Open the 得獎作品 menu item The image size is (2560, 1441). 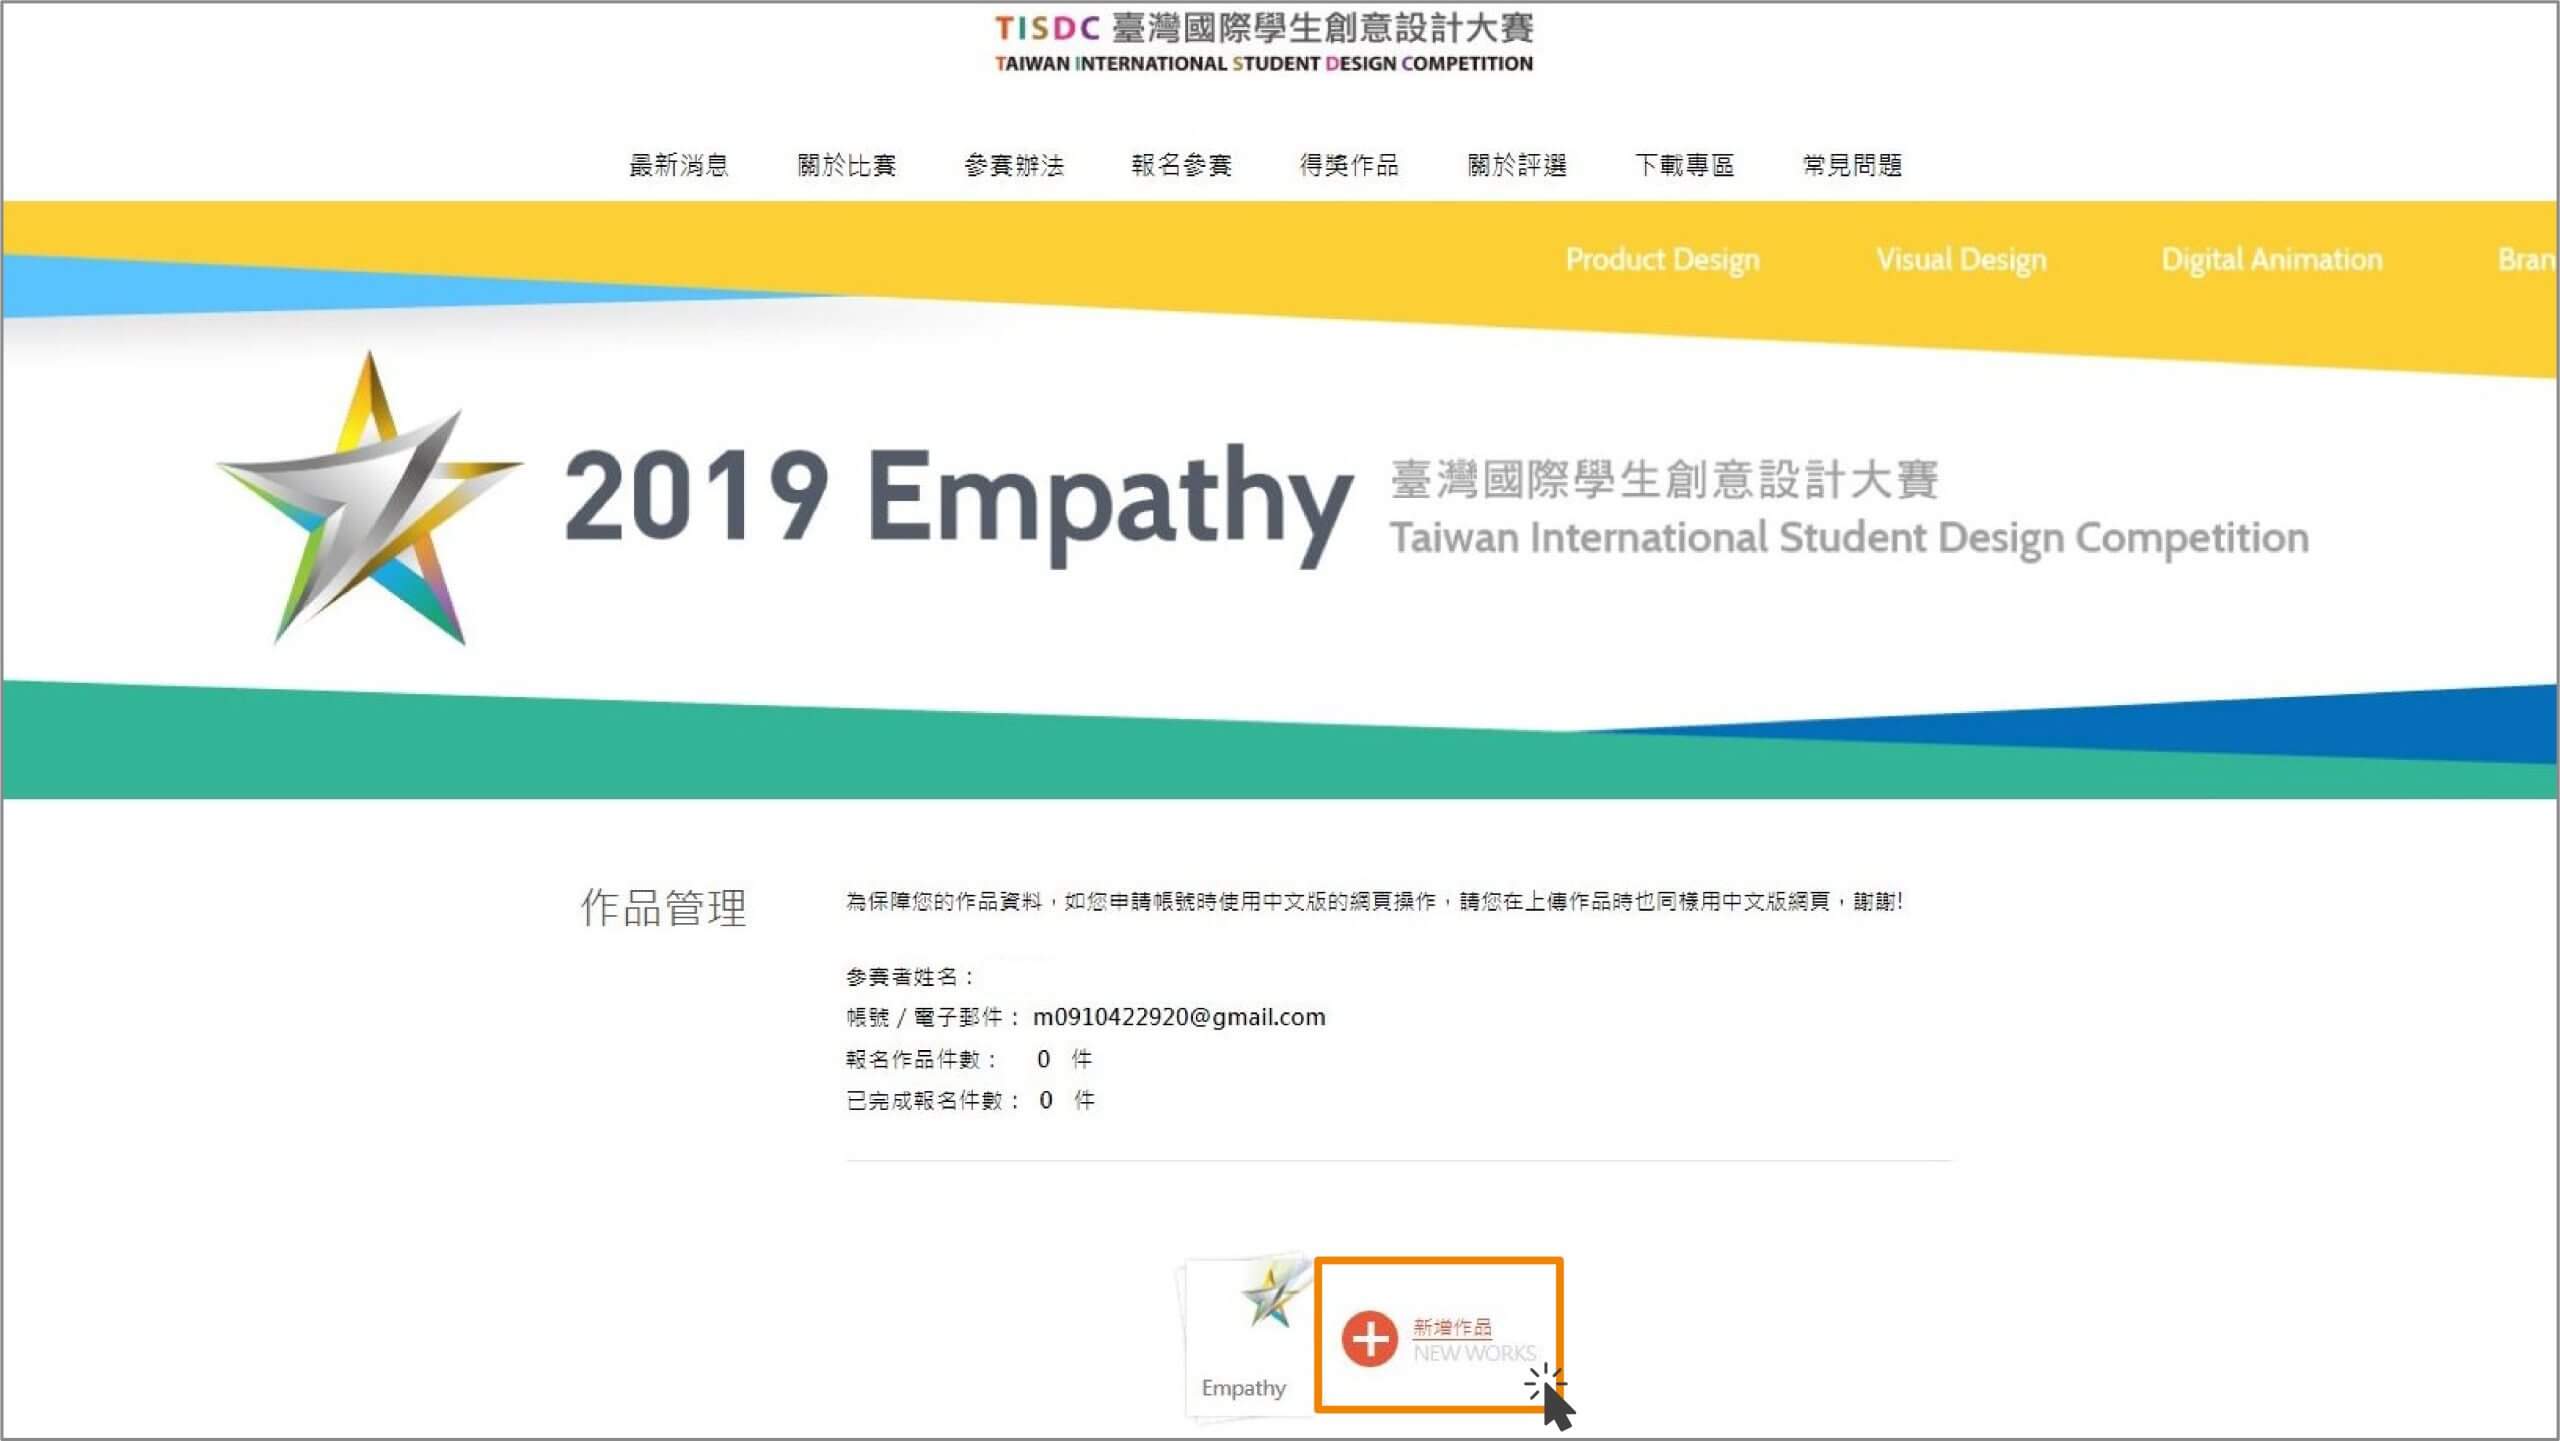(1349, 165)
